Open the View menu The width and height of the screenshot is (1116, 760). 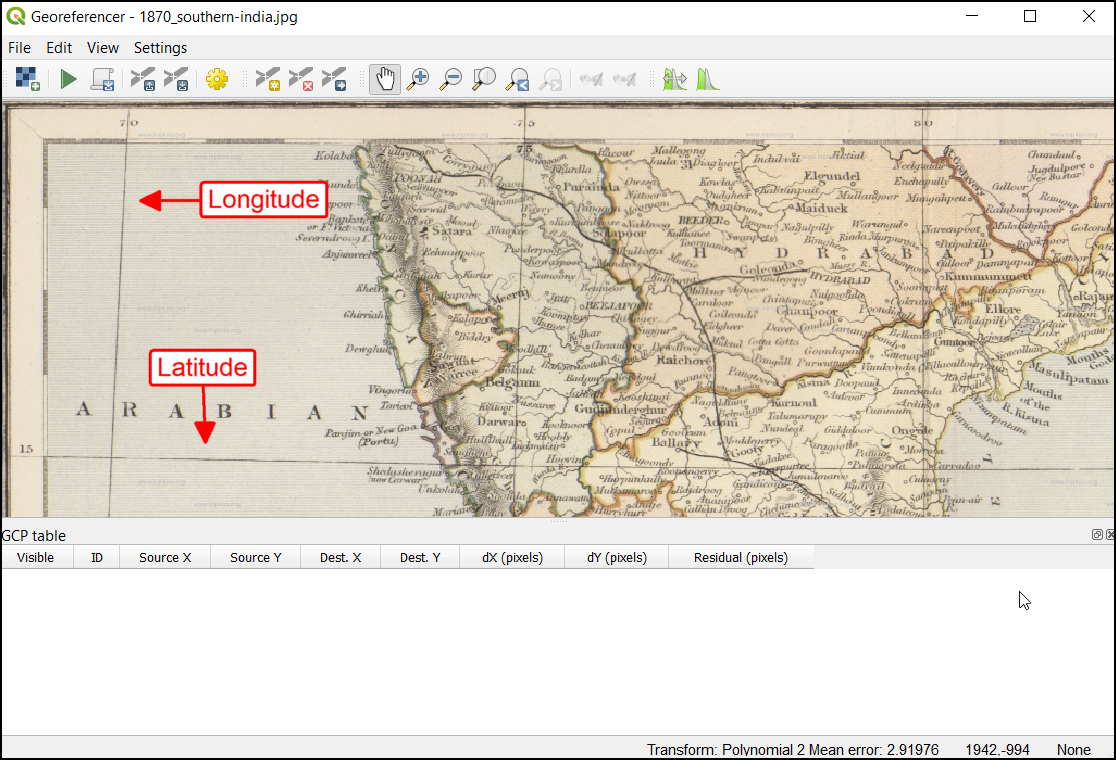(x=102, y=48)
